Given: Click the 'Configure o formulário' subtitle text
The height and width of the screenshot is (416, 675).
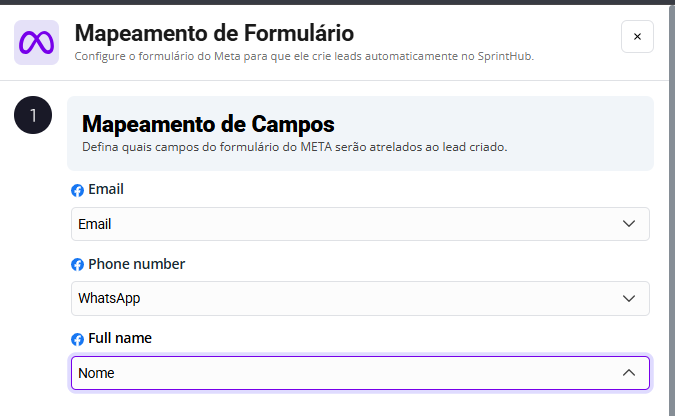Looking at the screenshot, I should coord(130,56).
